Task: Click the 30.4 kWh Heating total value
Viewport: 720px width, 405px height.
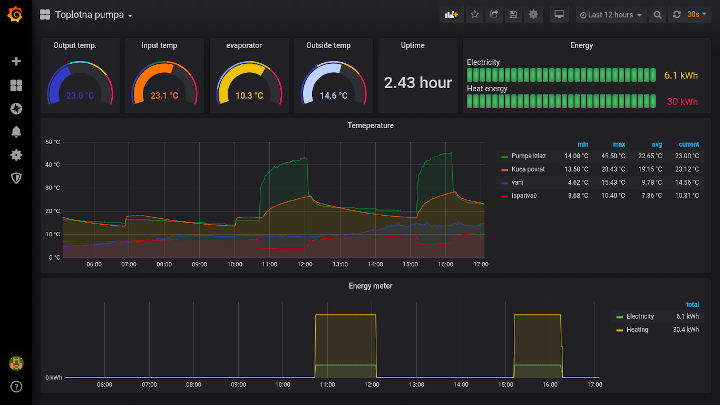Action: click(686, 330)
